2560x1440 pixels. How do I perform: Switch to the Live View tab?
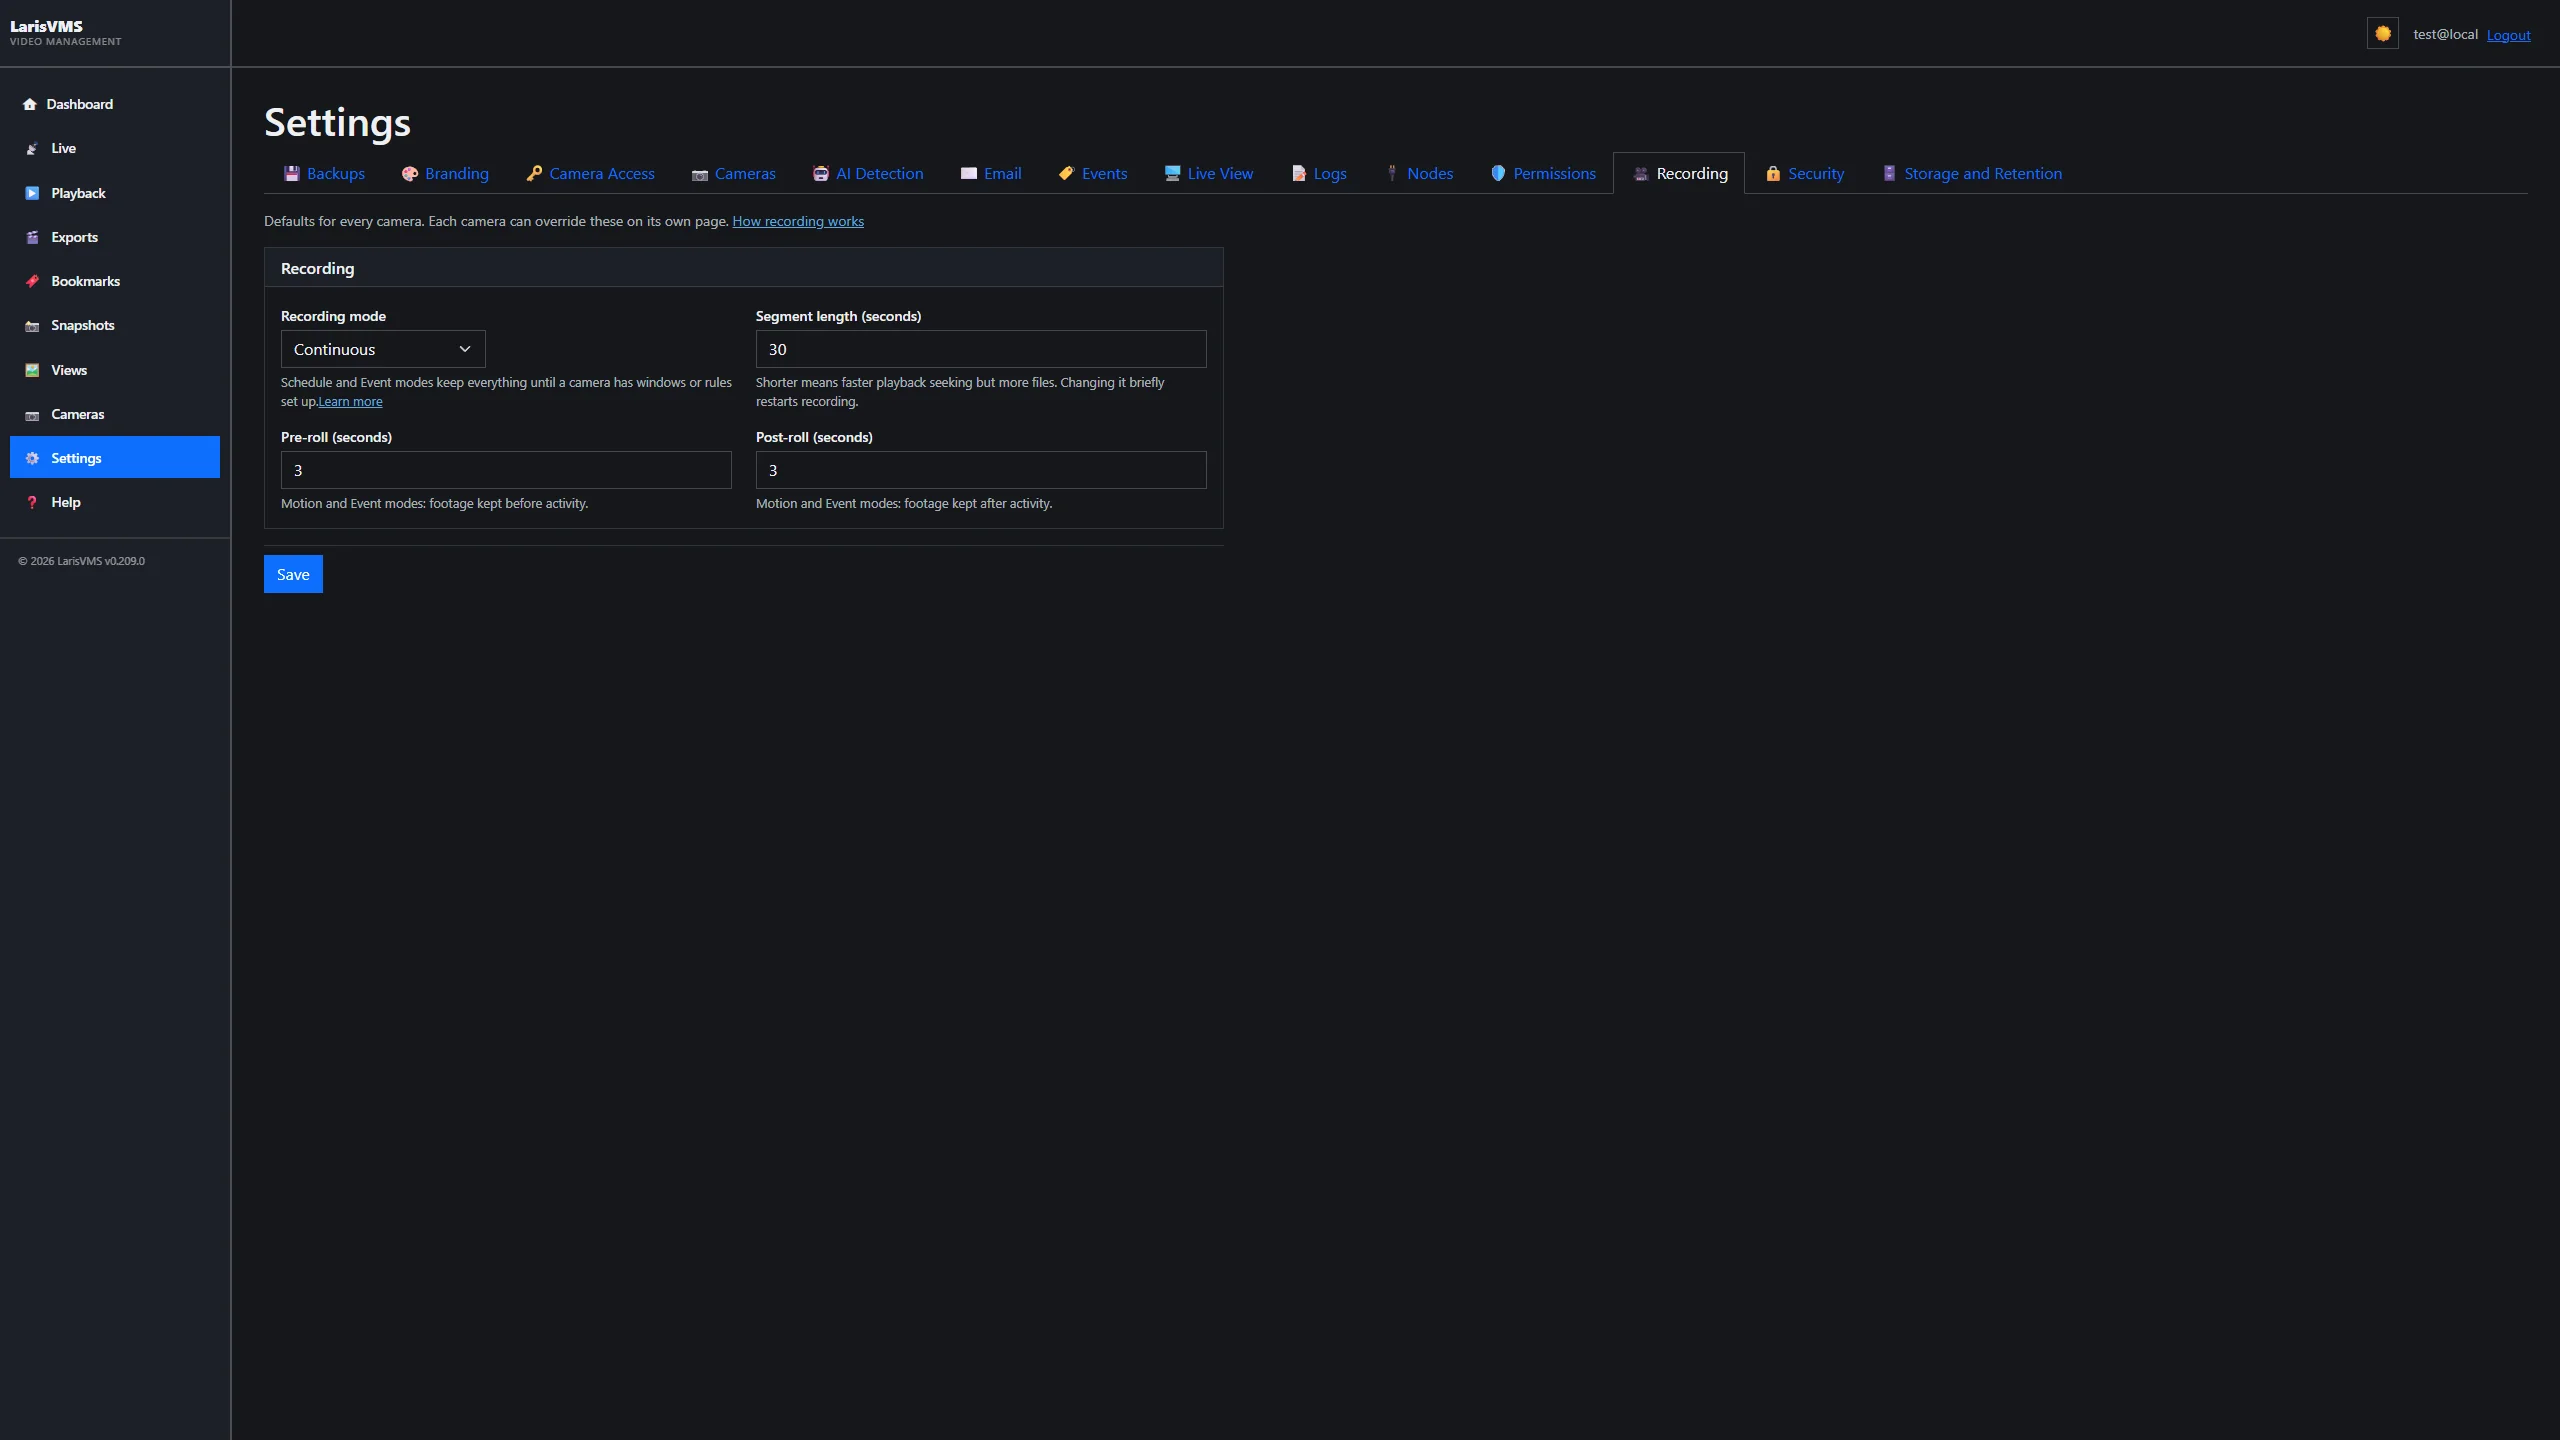click(1208, 174)
